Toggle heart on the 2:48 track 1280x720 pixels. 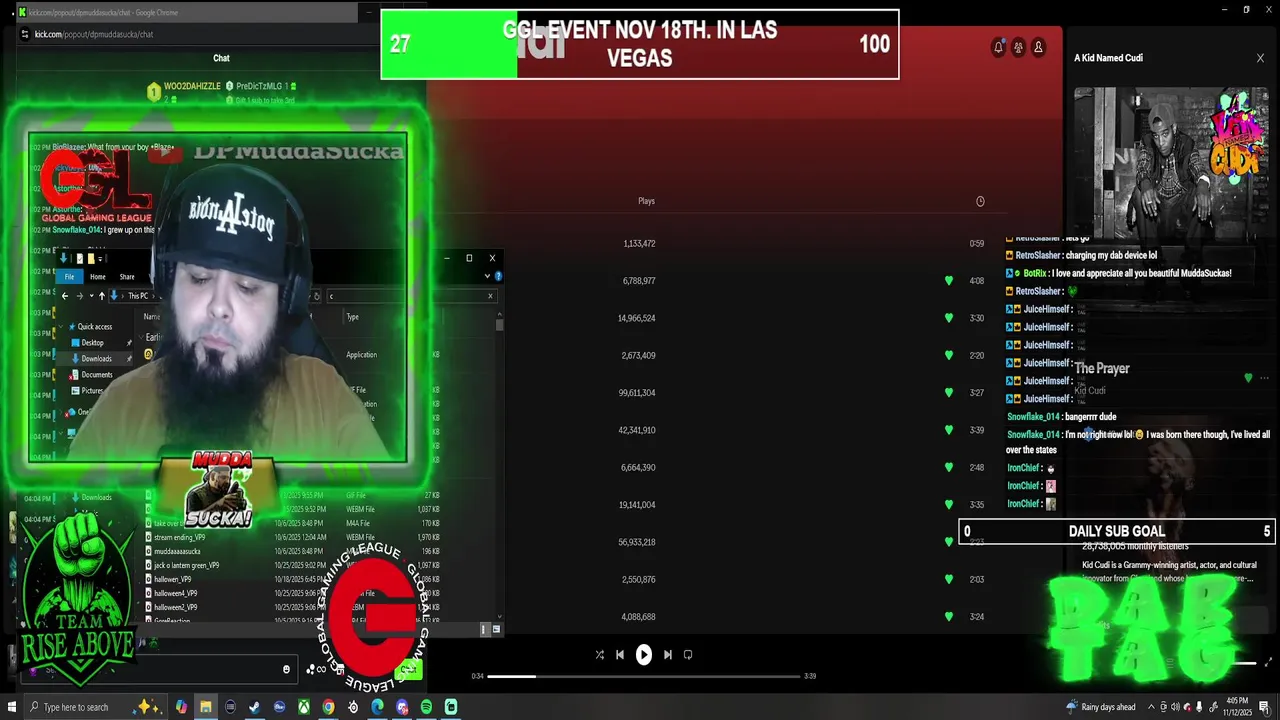949,467
